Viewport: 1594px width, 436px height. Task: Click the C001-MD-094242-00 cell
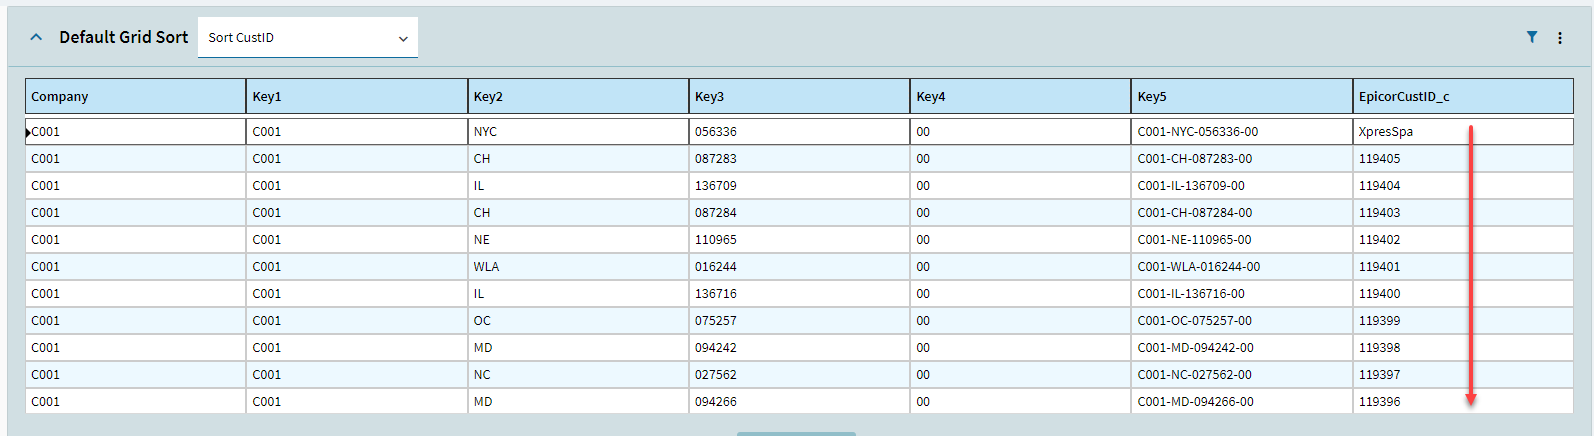coord(1242,348)
